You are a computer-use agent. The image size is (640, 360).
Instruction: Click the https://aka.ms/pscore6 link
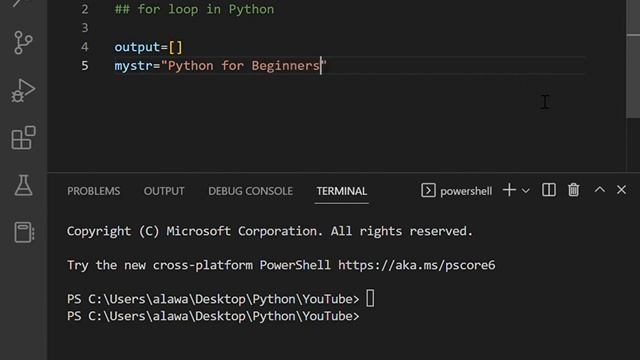[416, 265]
